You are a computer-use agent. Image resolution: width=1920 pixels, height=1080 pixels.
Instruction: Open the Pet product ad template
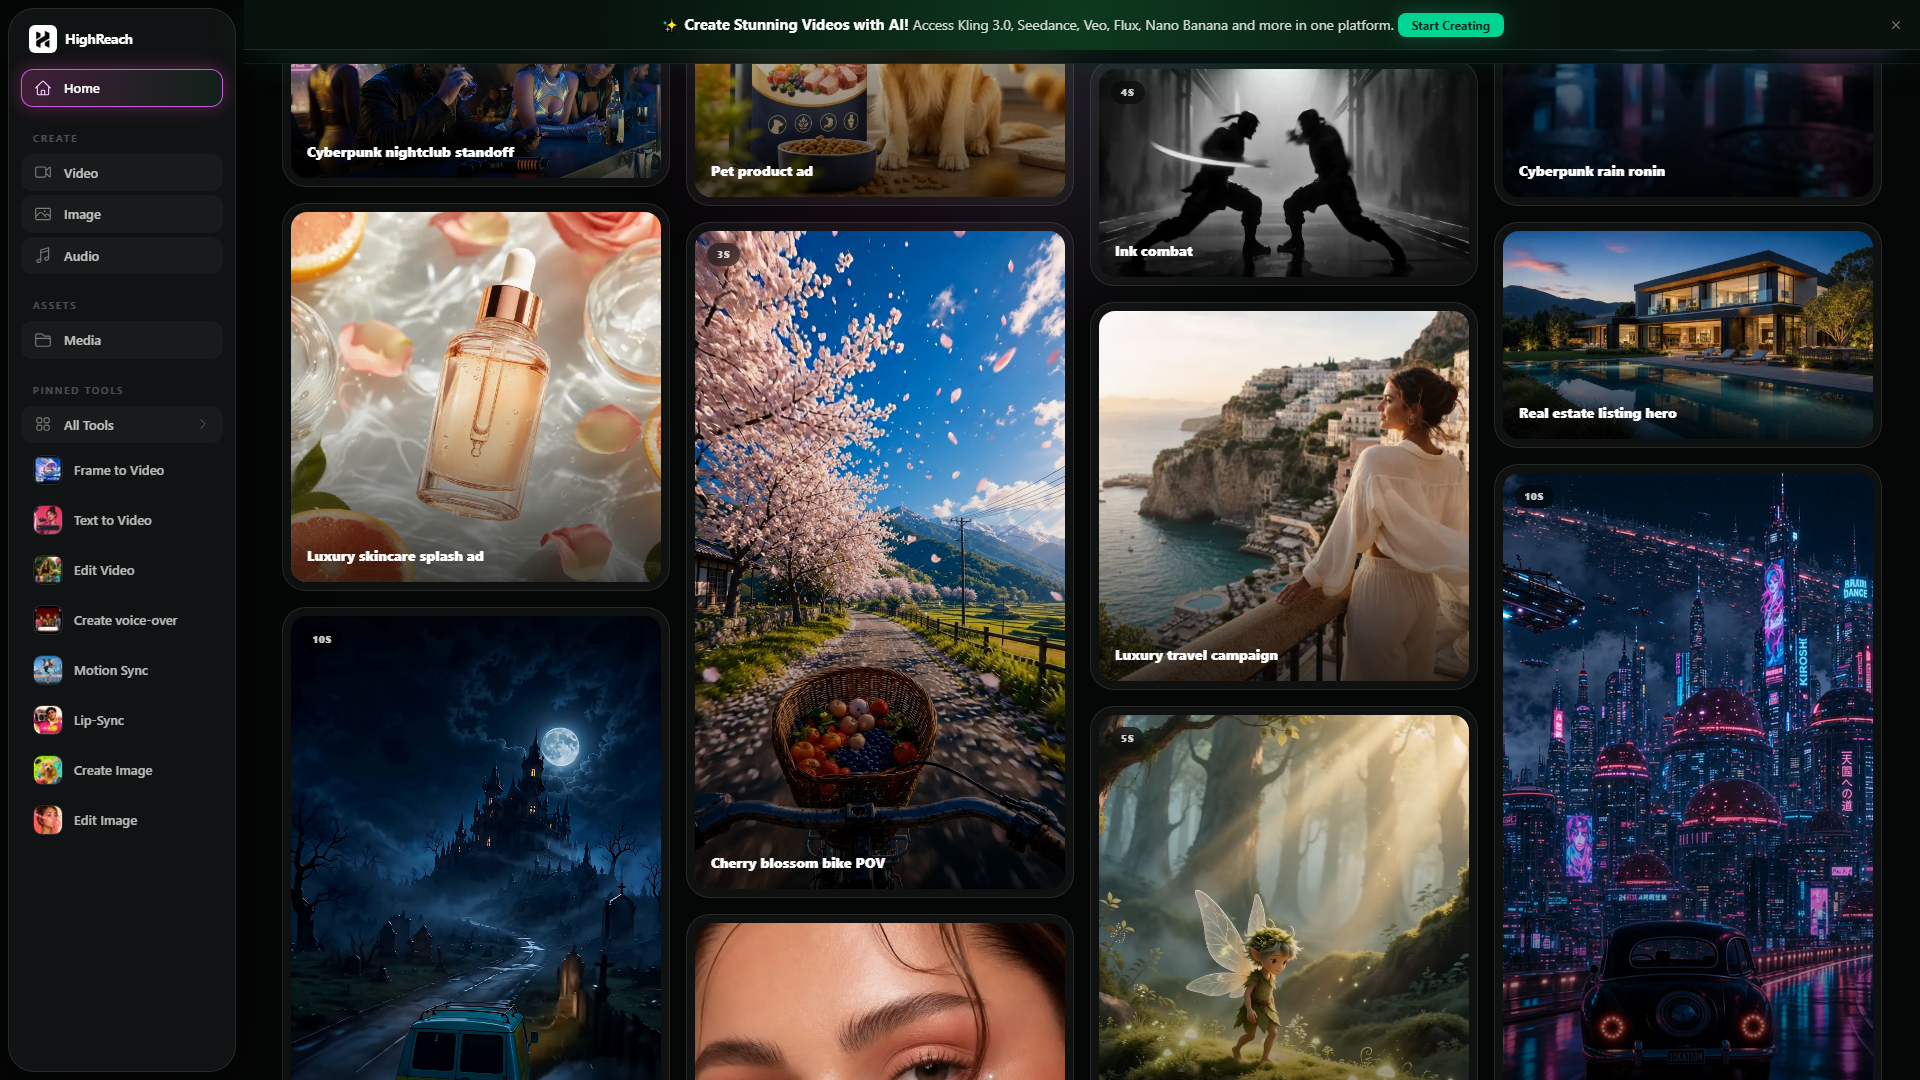[x=880, y=130]
